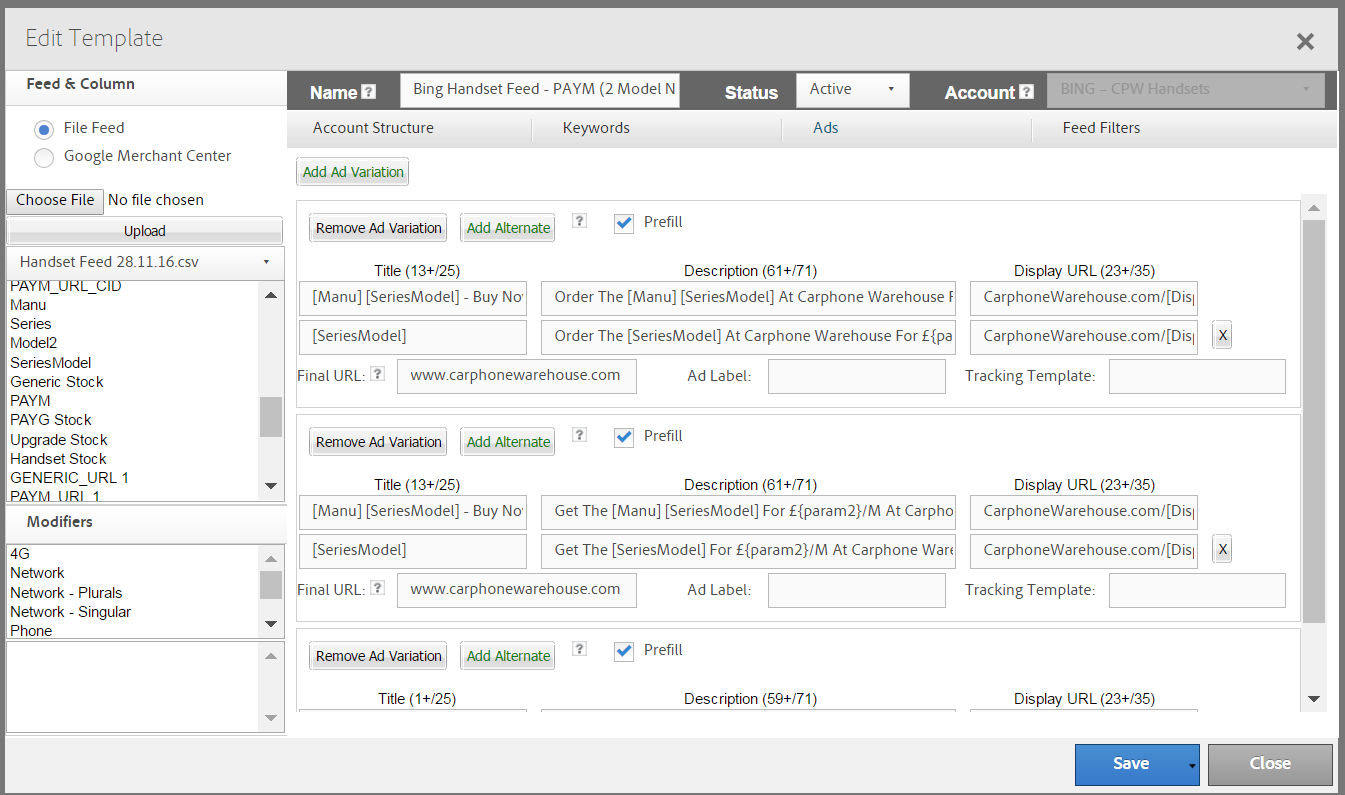Select SeriesModel in the feed column list
Screen dimensions: 1345x795
(x=51, y=363)
